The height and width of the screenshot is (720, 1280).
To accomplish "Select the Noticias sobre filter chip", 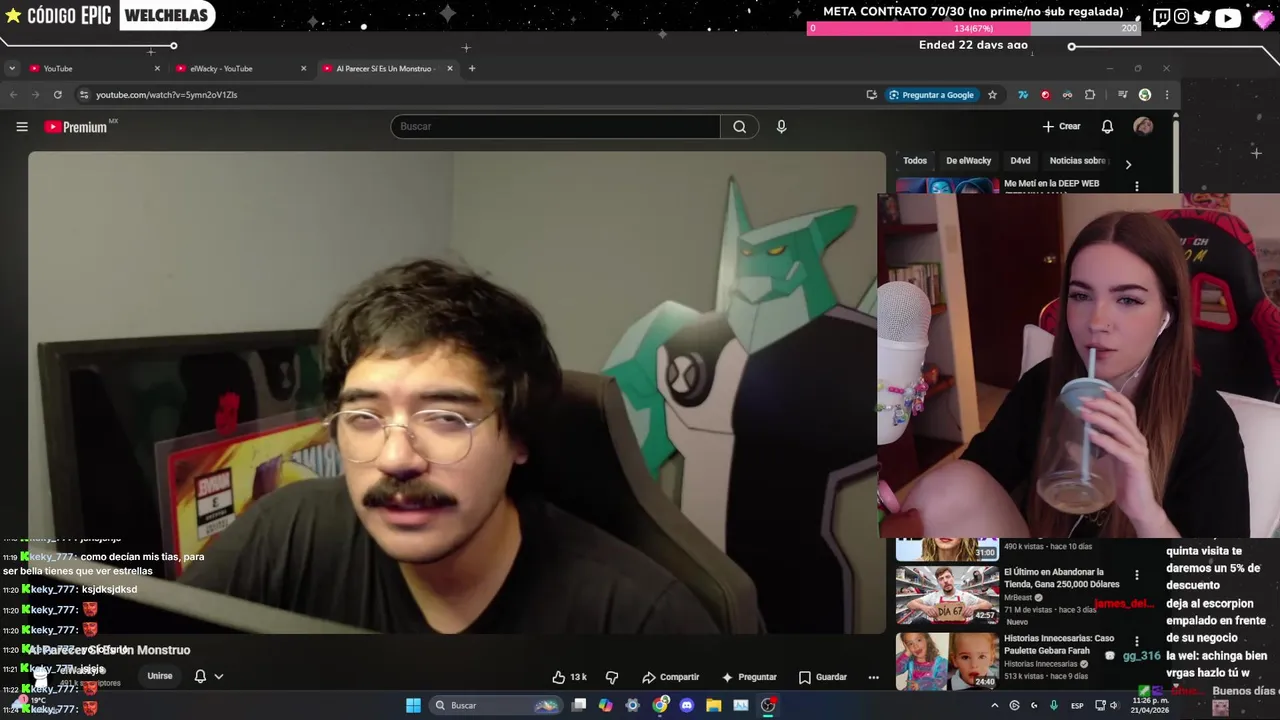I will pos(1077,161).
